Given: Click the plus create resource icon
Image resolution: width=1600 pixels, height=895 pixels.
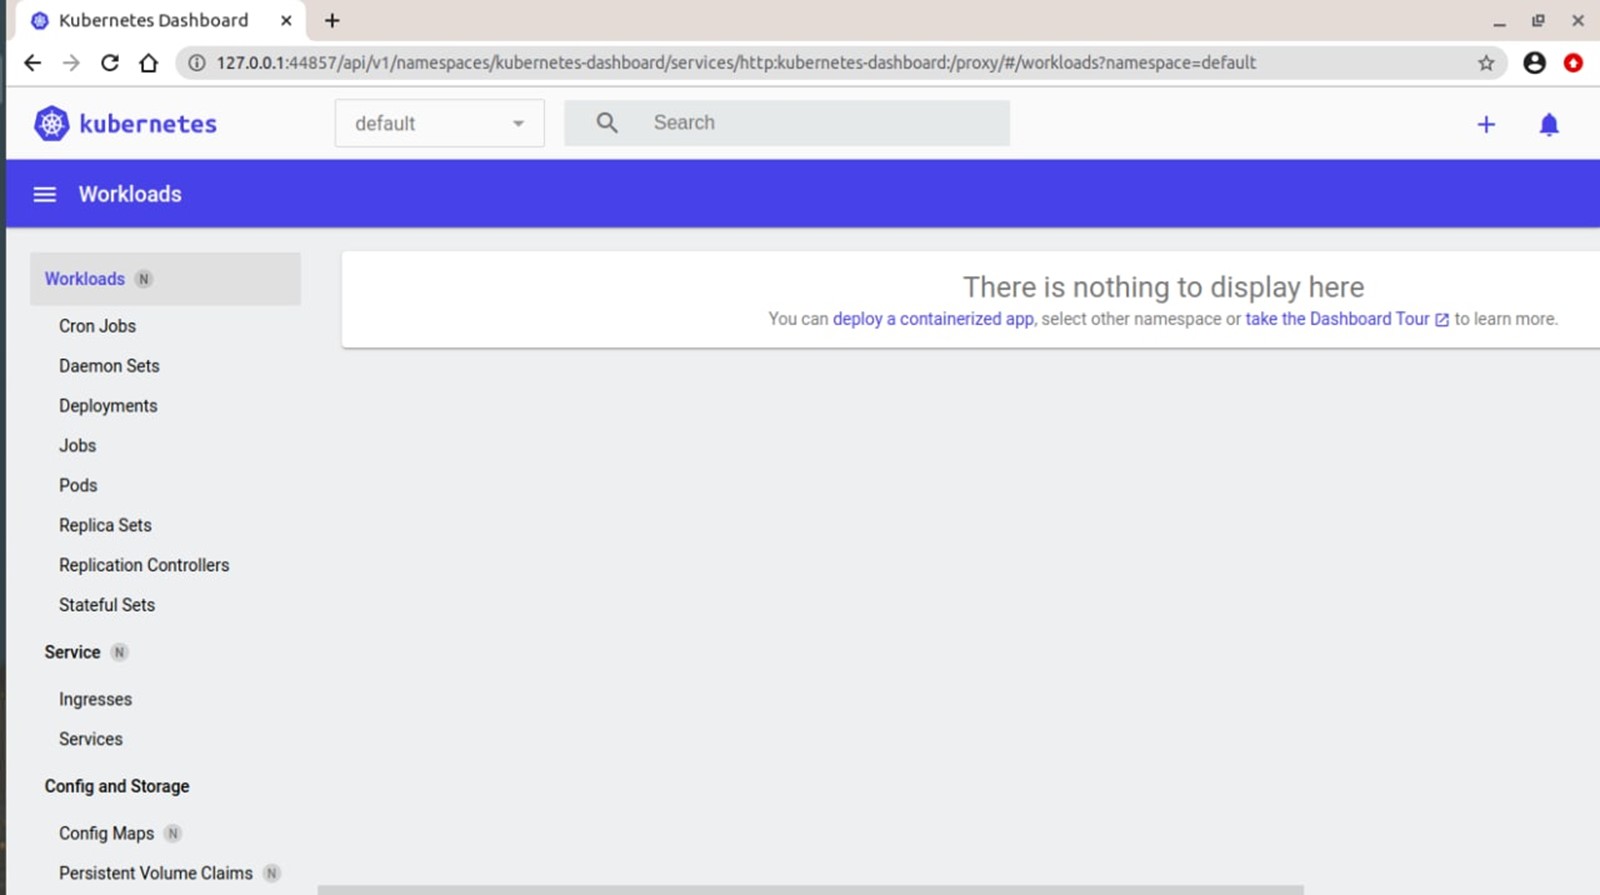Looking at the screenshot, I should click(x=1486, y=124).
